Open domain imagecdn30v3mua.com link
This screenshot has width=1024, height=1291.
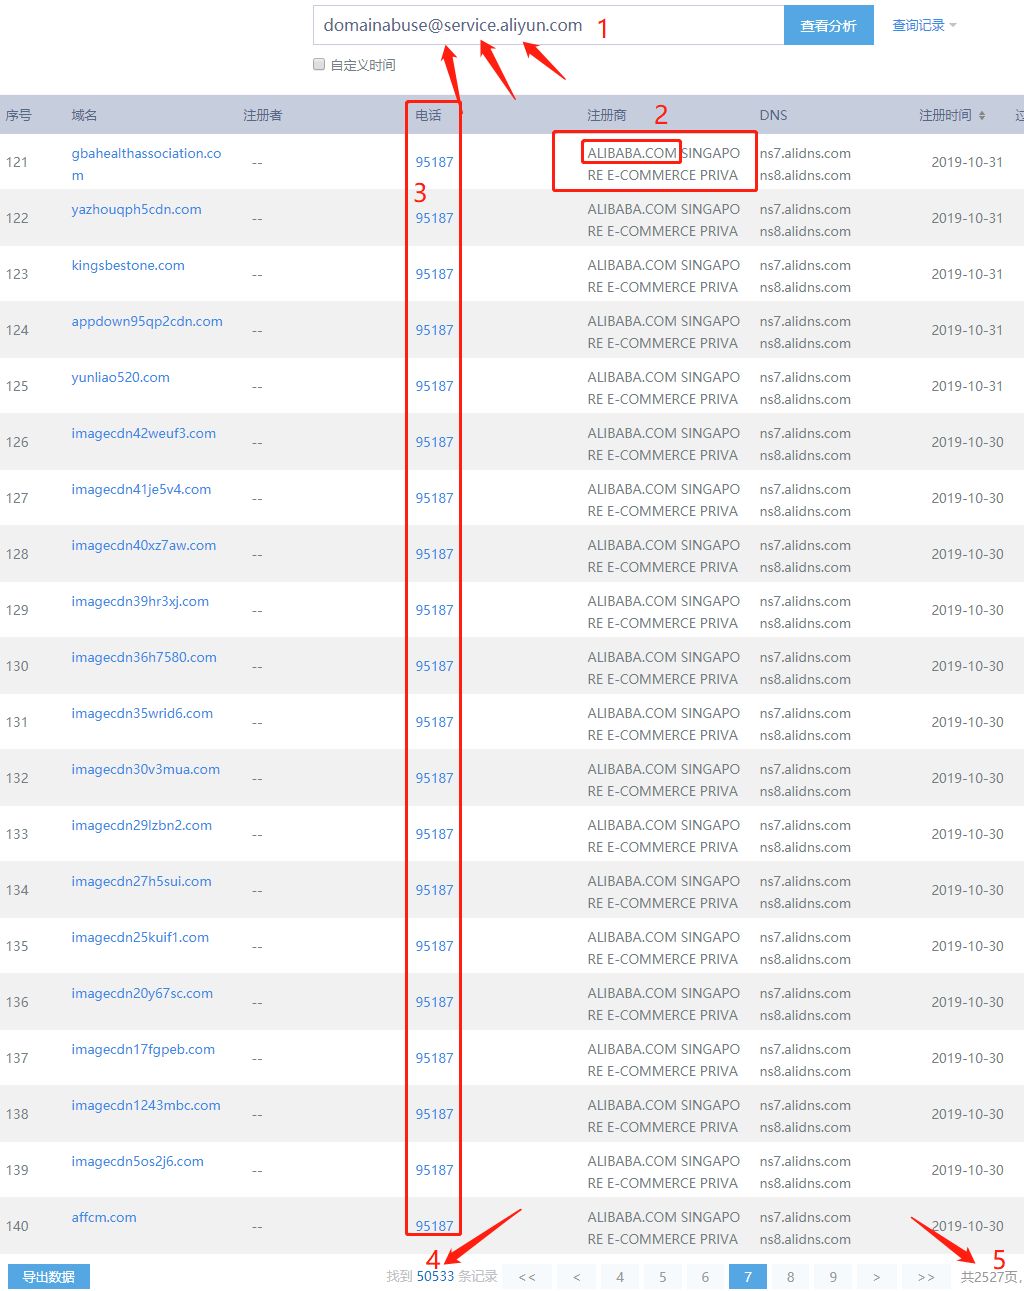pos(145,769)
